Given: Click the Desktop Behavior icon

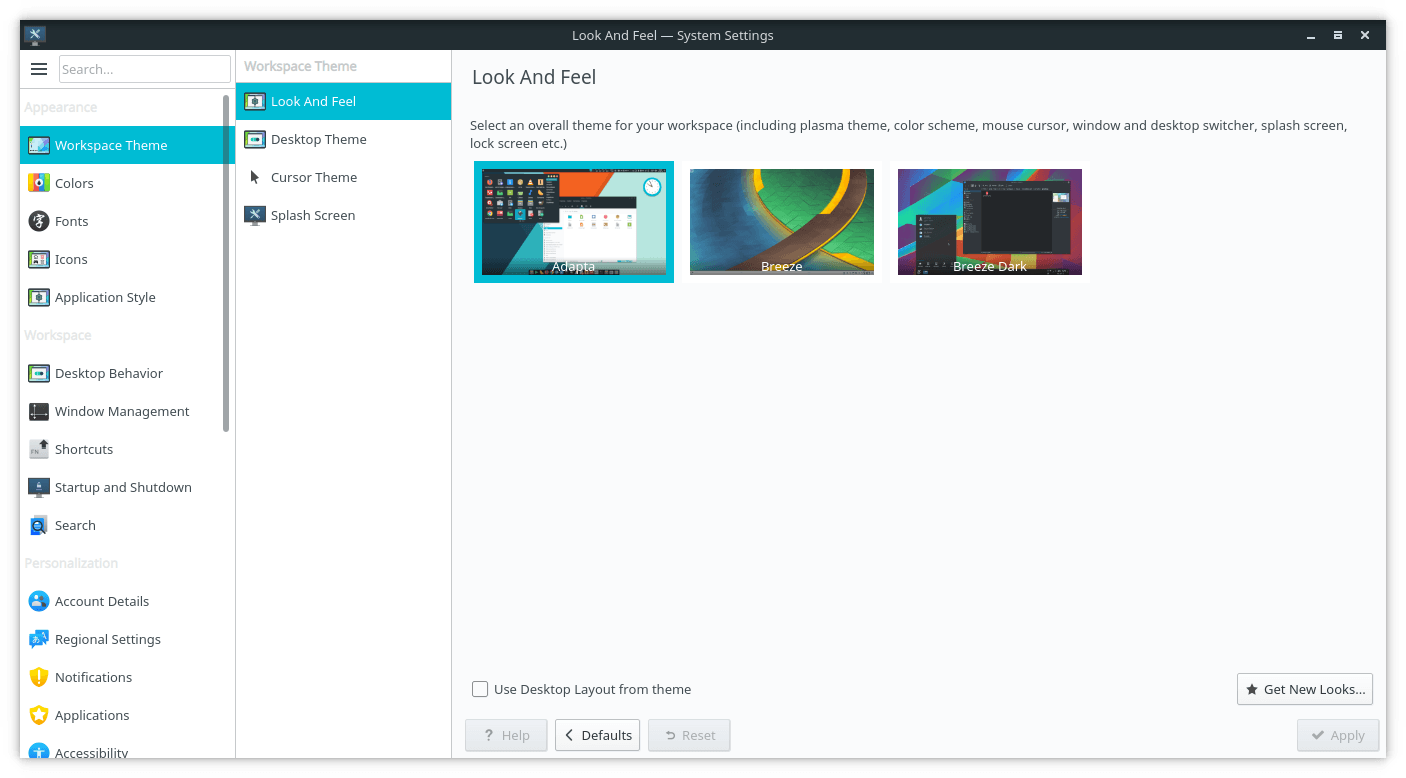Looking at the screenshot, I should pyautogui.click(x=39, y=373).
